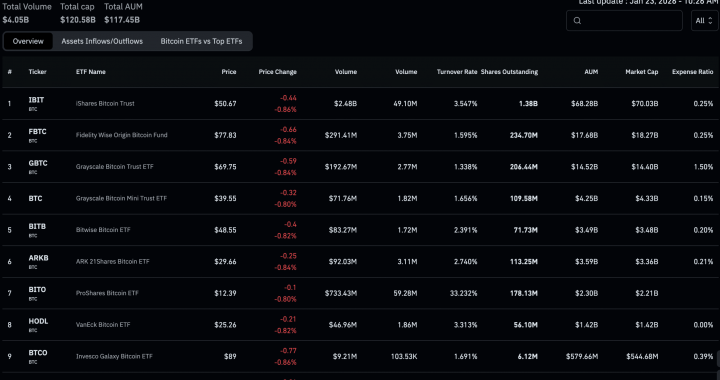Click BTCO AUM $579.66M
The image size is (720, 380).
[x=582, y=356]
